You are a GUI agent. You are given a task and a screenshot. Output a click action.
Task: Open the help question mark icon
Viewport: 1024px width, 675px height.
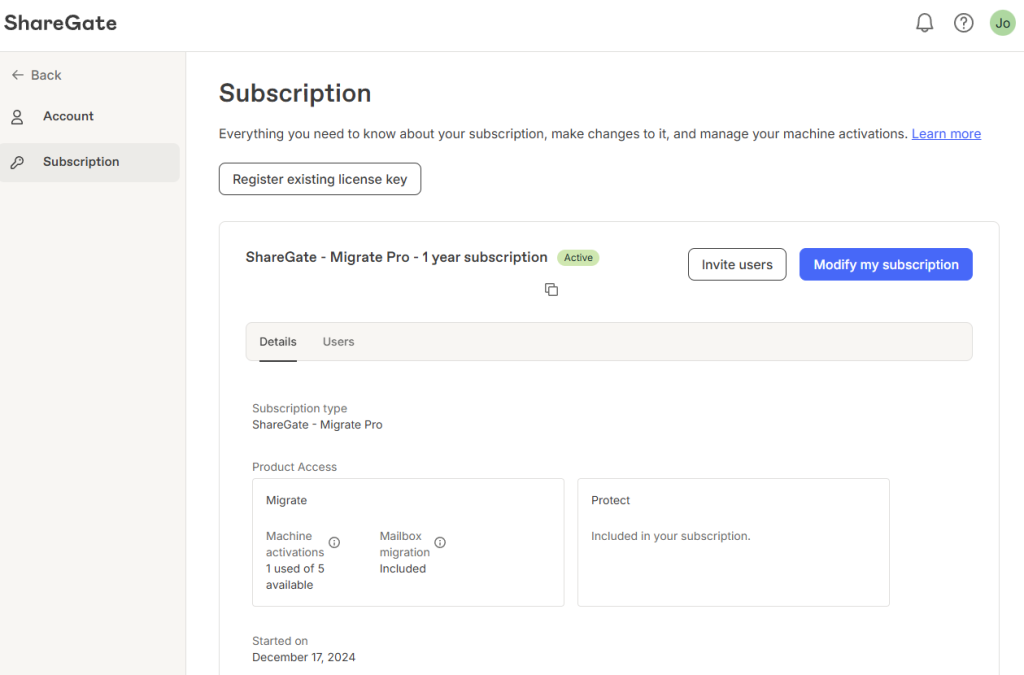coord(963,23)
